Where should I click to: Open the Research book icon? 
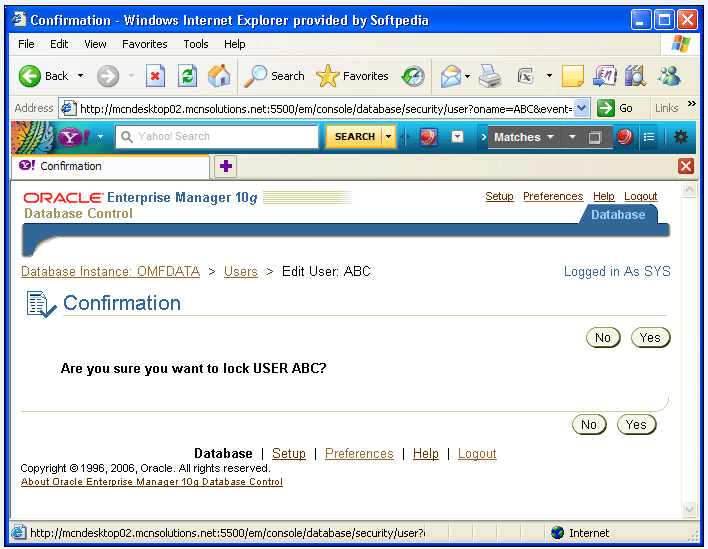coord(635,76)
